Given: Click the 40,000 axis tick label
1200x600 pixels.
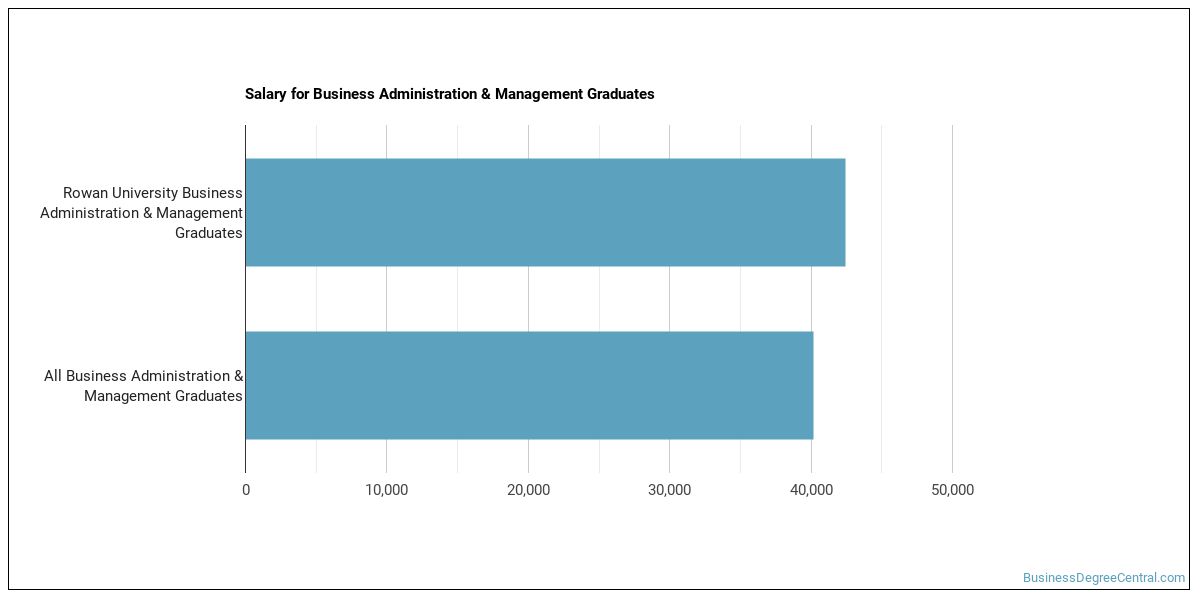Looking at the screenshot, I should [x=811, y=490].
